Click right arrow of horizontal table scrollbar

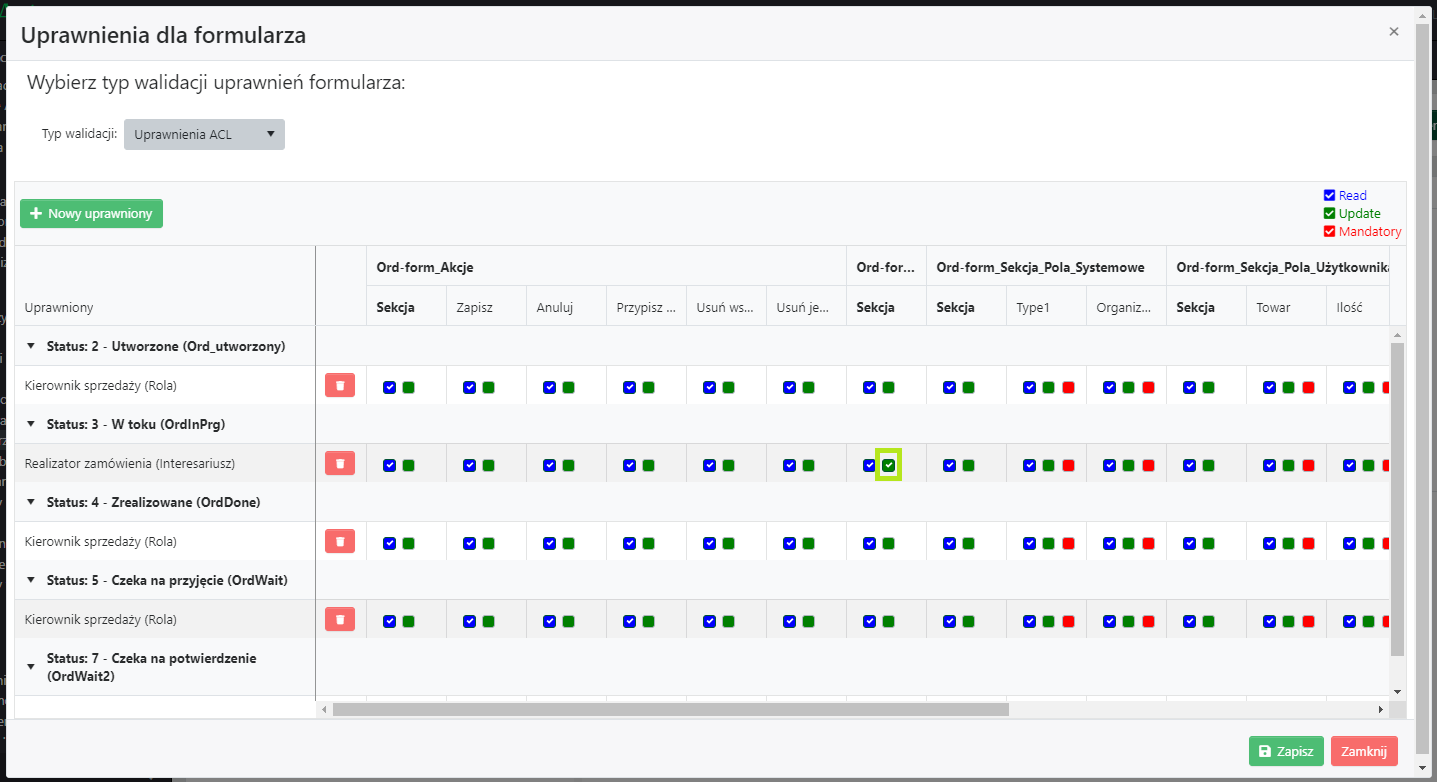1381,709
